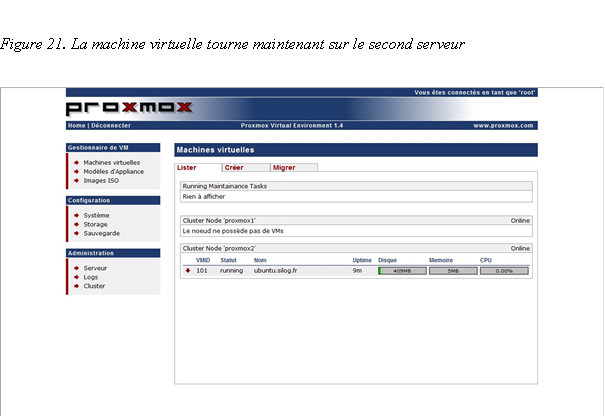
Task: Select VMID 101 cell
Action: point(202,270)
